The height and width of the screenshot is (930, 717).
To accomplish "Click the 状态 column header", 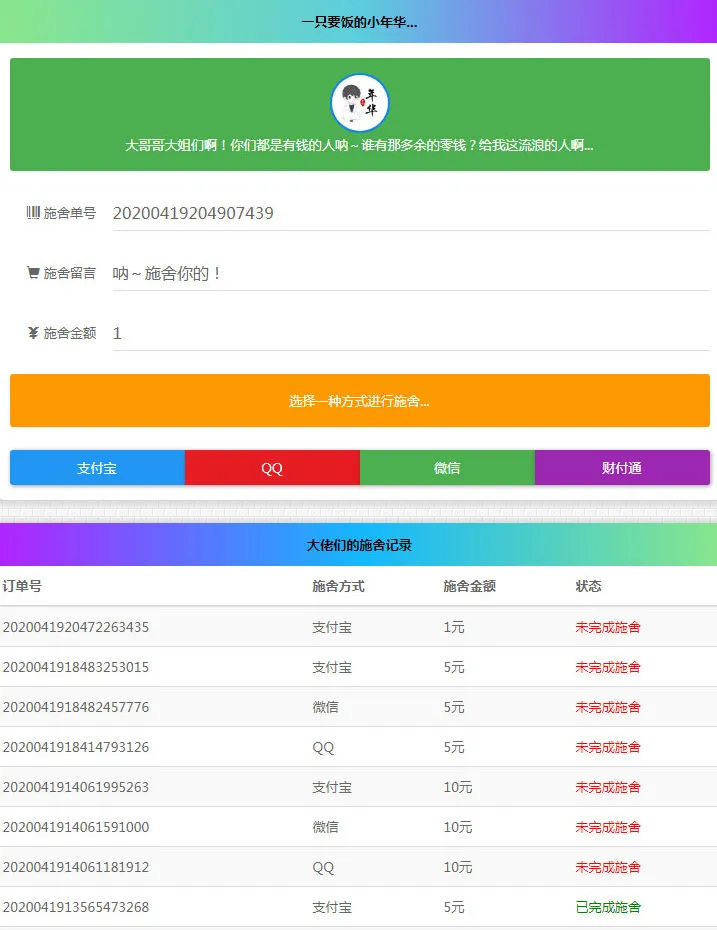I will [588, 586].
